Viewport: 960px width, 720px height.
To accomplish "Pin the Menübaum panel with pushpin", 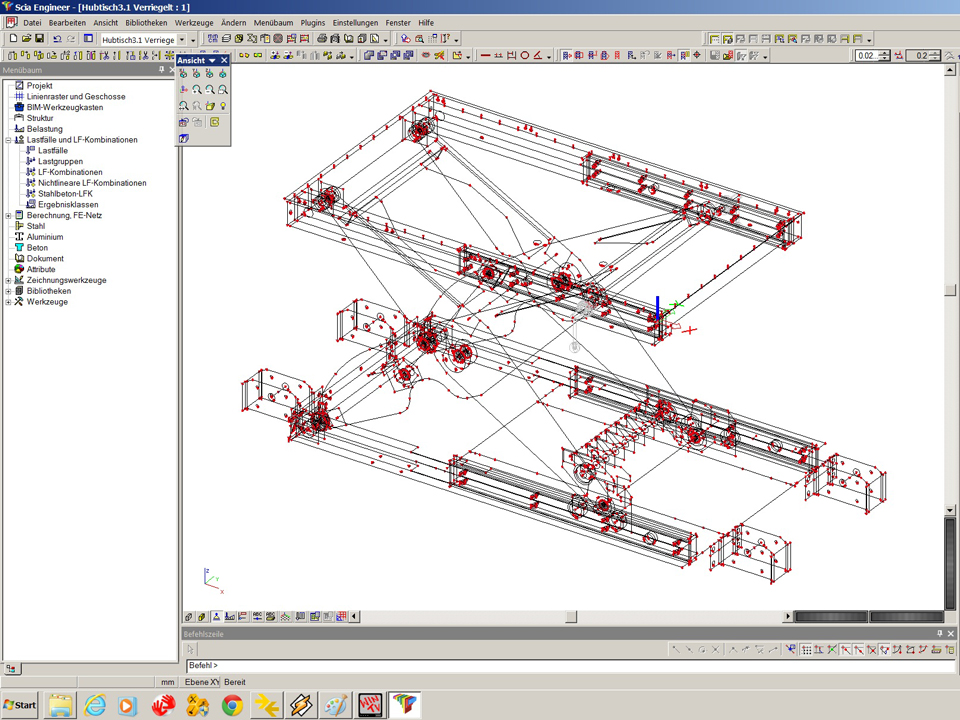I will 161,71.
